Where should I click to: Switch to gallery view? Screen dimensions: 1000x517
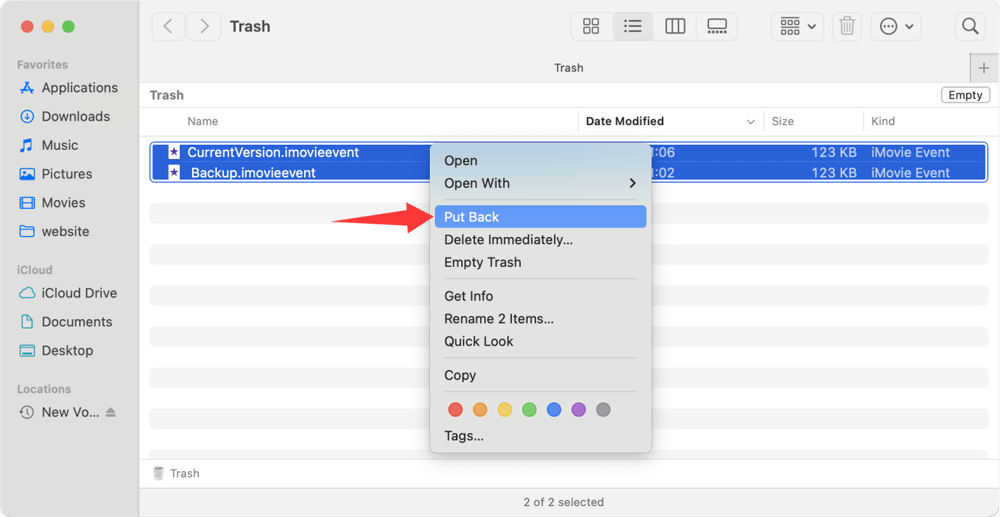coord(717,27)
